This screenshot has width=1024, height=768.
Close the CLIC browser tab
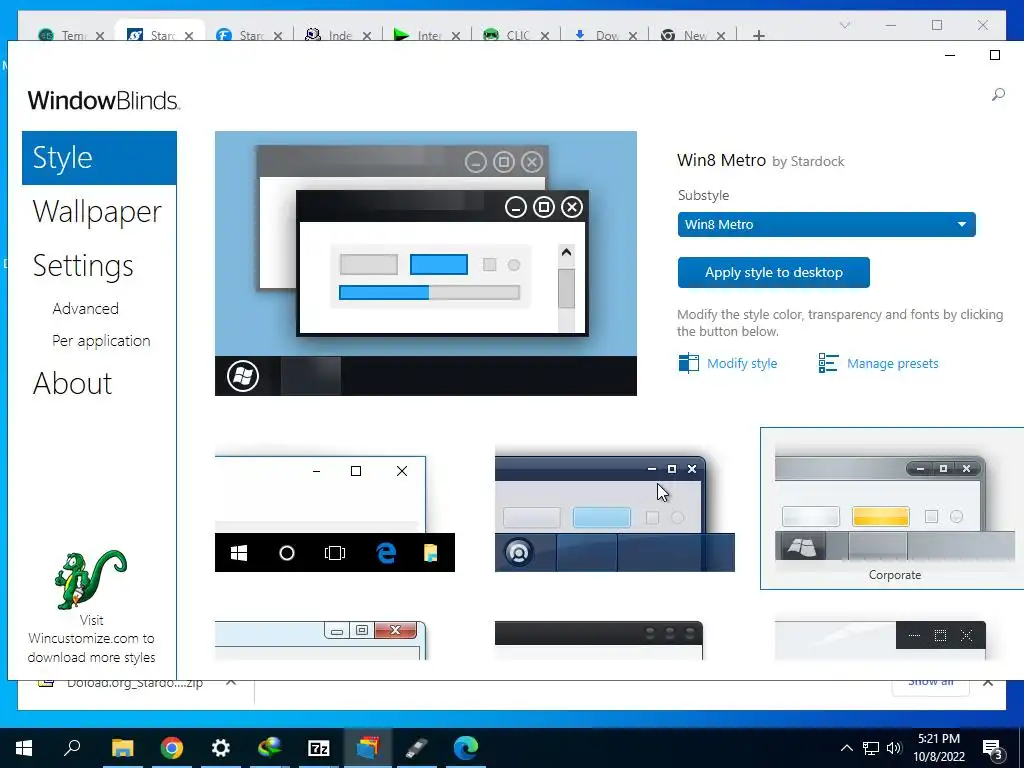click(x=545, y=36)
